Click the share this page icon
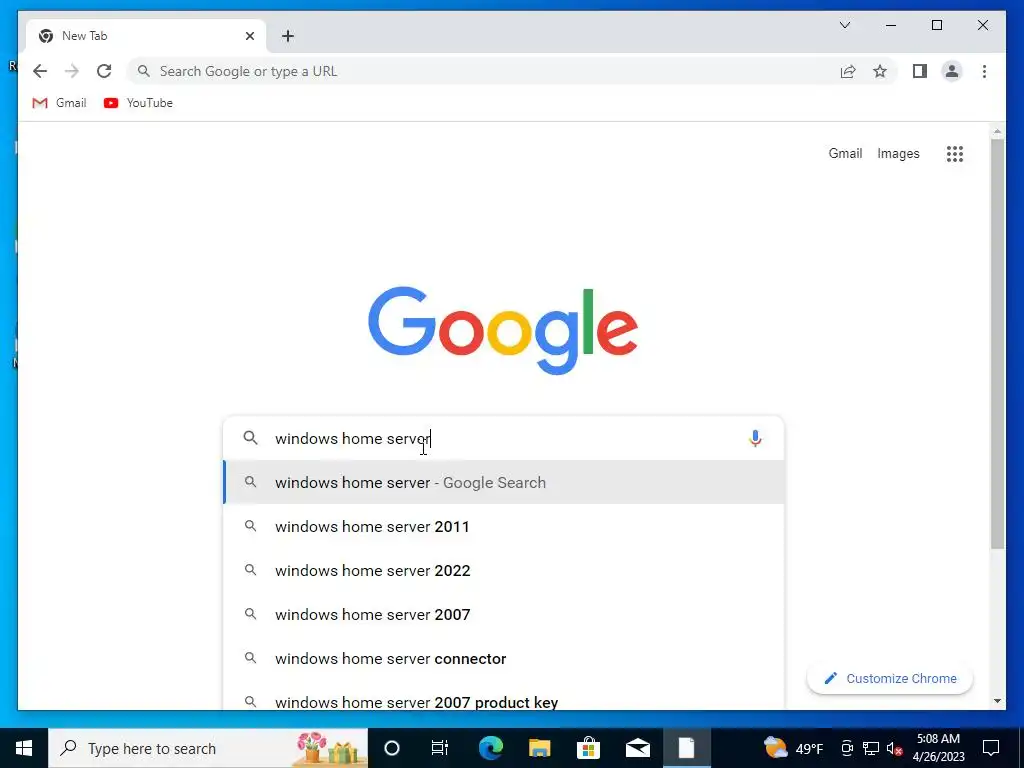1024x768 pixels. tap(848, 71)
